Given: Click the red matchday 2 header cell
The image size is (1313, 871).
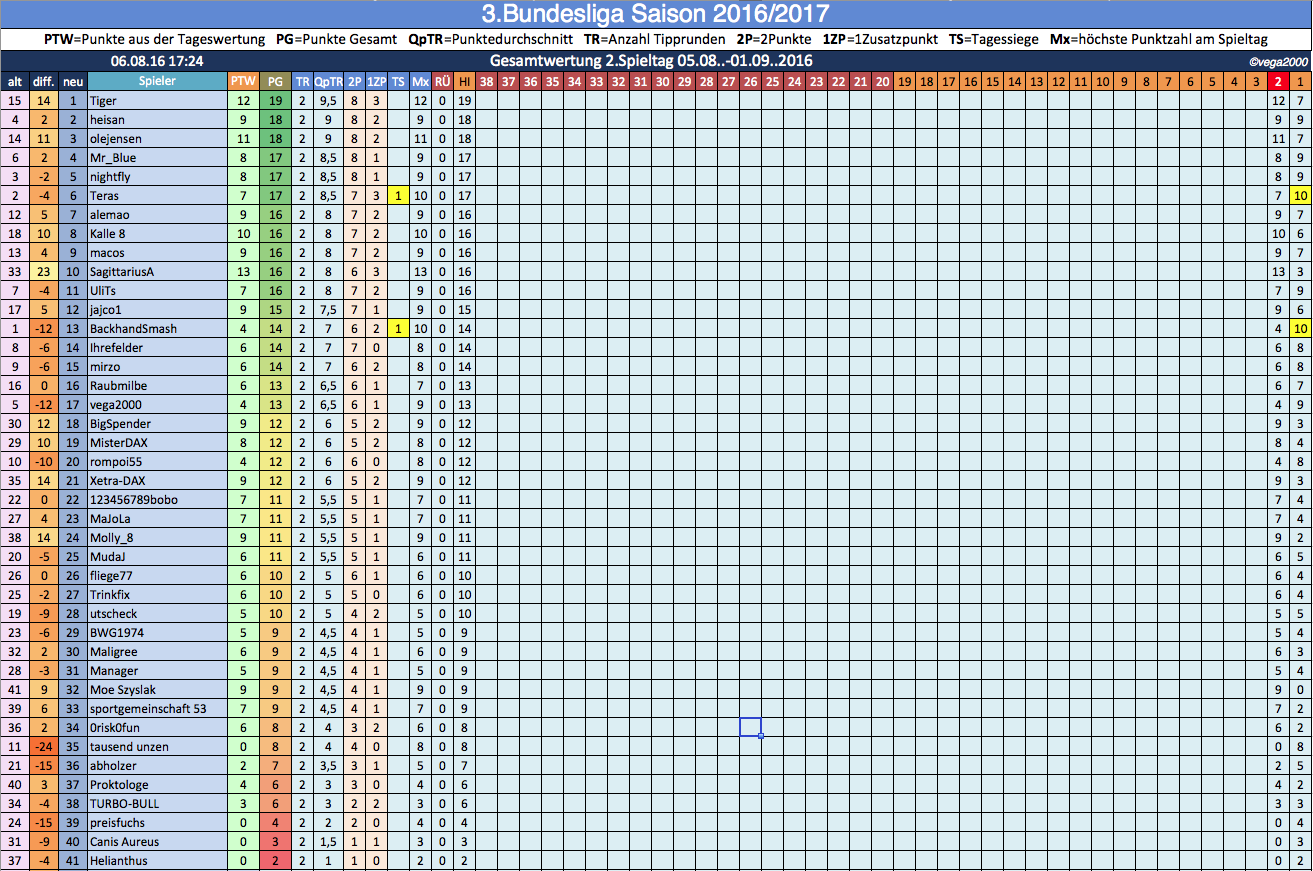Looking at the screenshot, I should pos(1278,81).
